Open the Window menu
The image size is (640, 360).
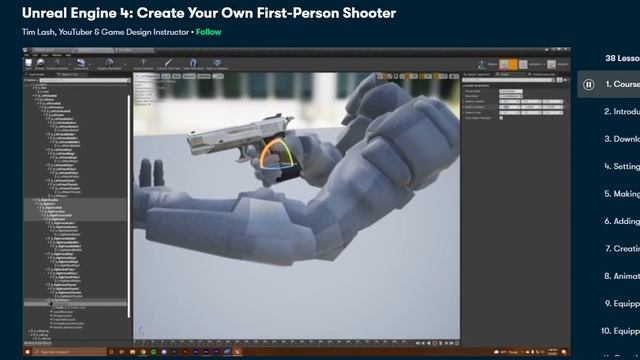(57, 55)
